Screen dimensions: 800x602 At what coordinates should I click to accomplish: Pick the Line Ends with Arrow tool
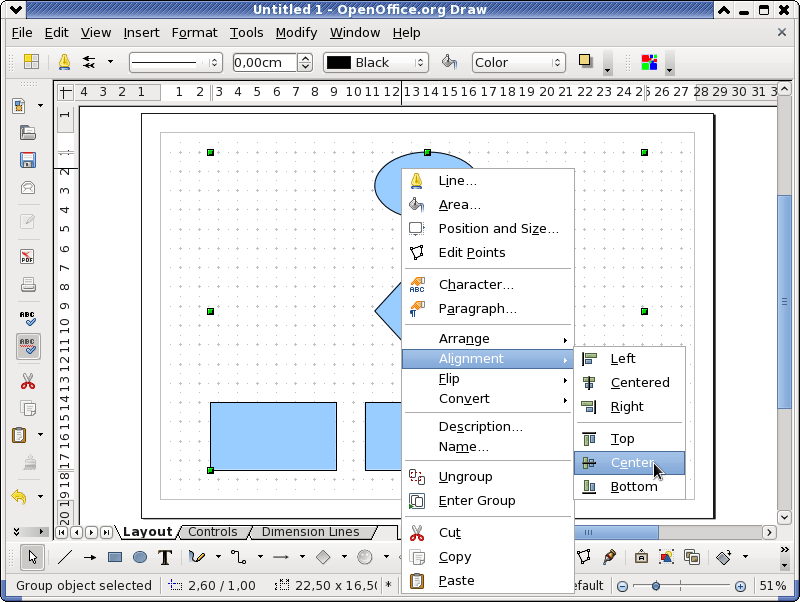(x=90, y=557)
